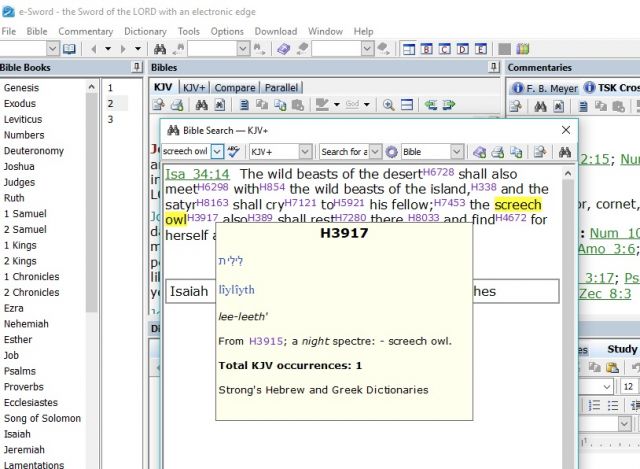
Task: Click the H8163 Strong's number after satyr
Action: pyautogui.click(x=212, y=202)
